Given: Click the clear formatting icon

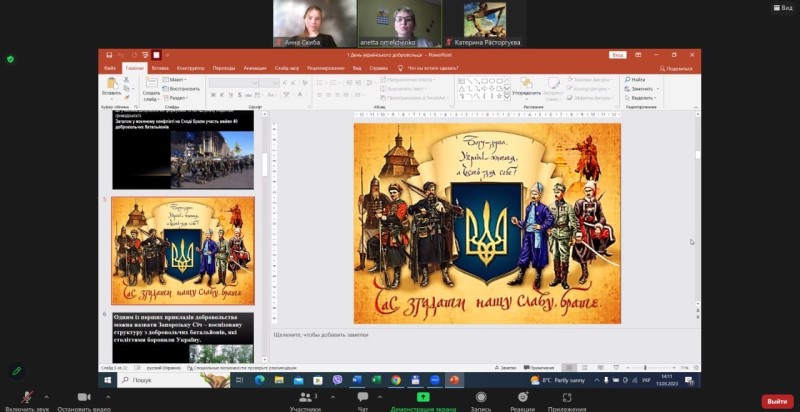Looking at the screenshot, I should (305, 83).
